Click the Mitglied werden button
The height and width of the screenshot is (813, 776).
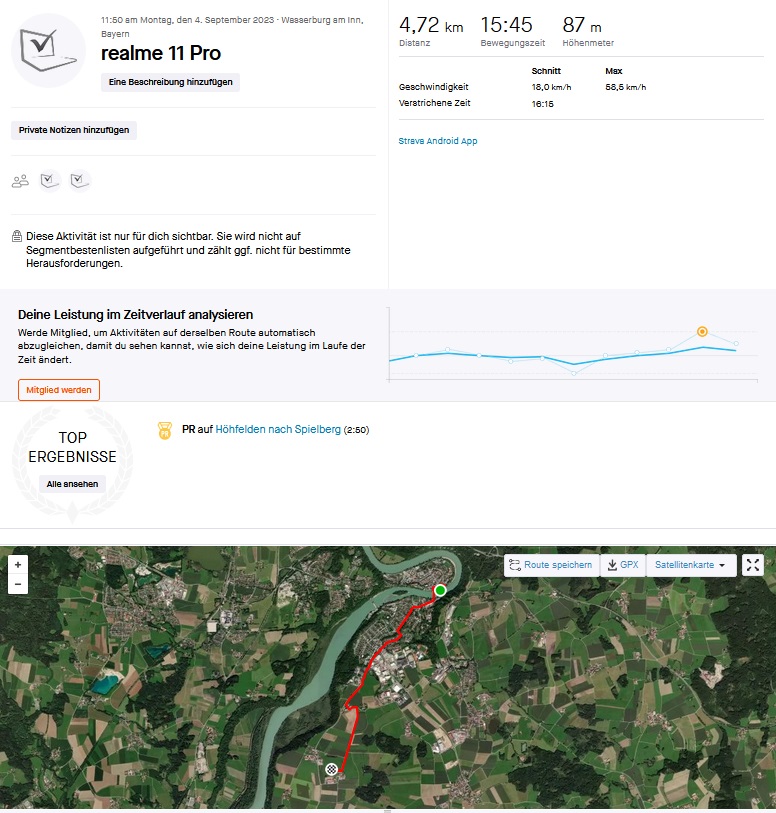(x=59, y=390)
